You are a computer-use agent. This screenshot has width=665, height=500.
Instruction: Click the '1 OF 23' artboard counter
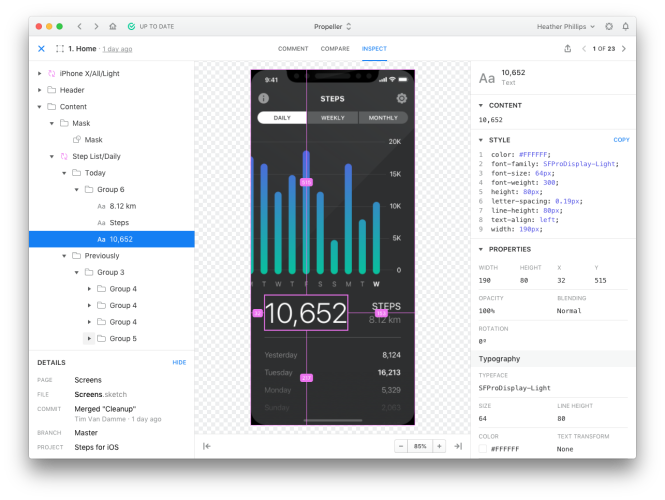point(604,49)
